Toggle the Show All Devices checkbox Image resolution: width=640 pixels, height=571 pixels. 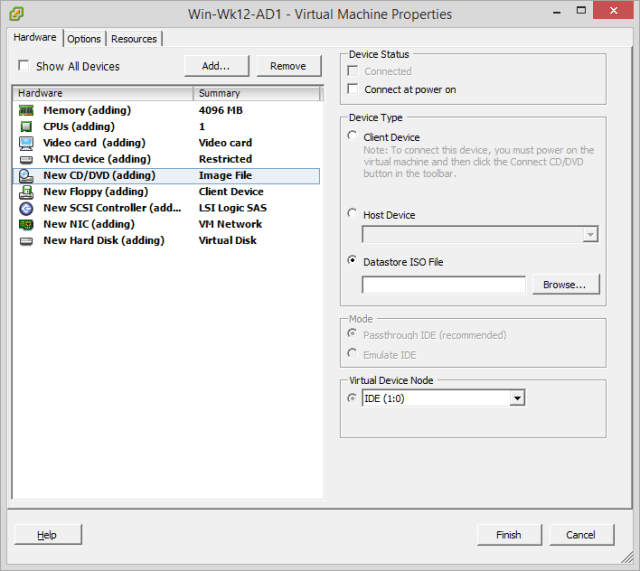[x=24, y=65]
